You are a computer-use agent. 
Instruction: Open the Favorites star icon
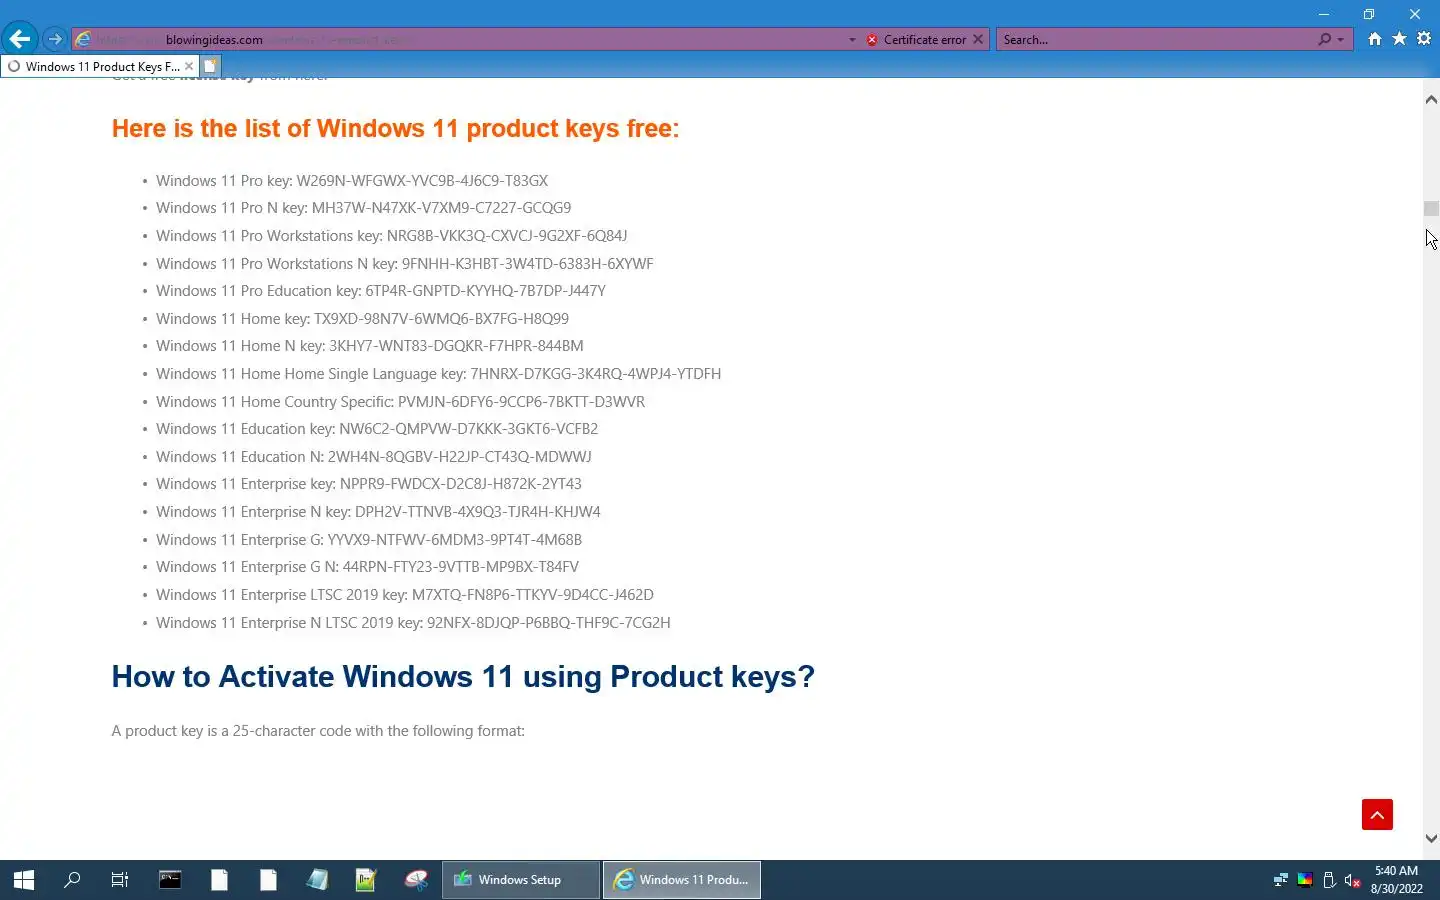[1399, 39]
